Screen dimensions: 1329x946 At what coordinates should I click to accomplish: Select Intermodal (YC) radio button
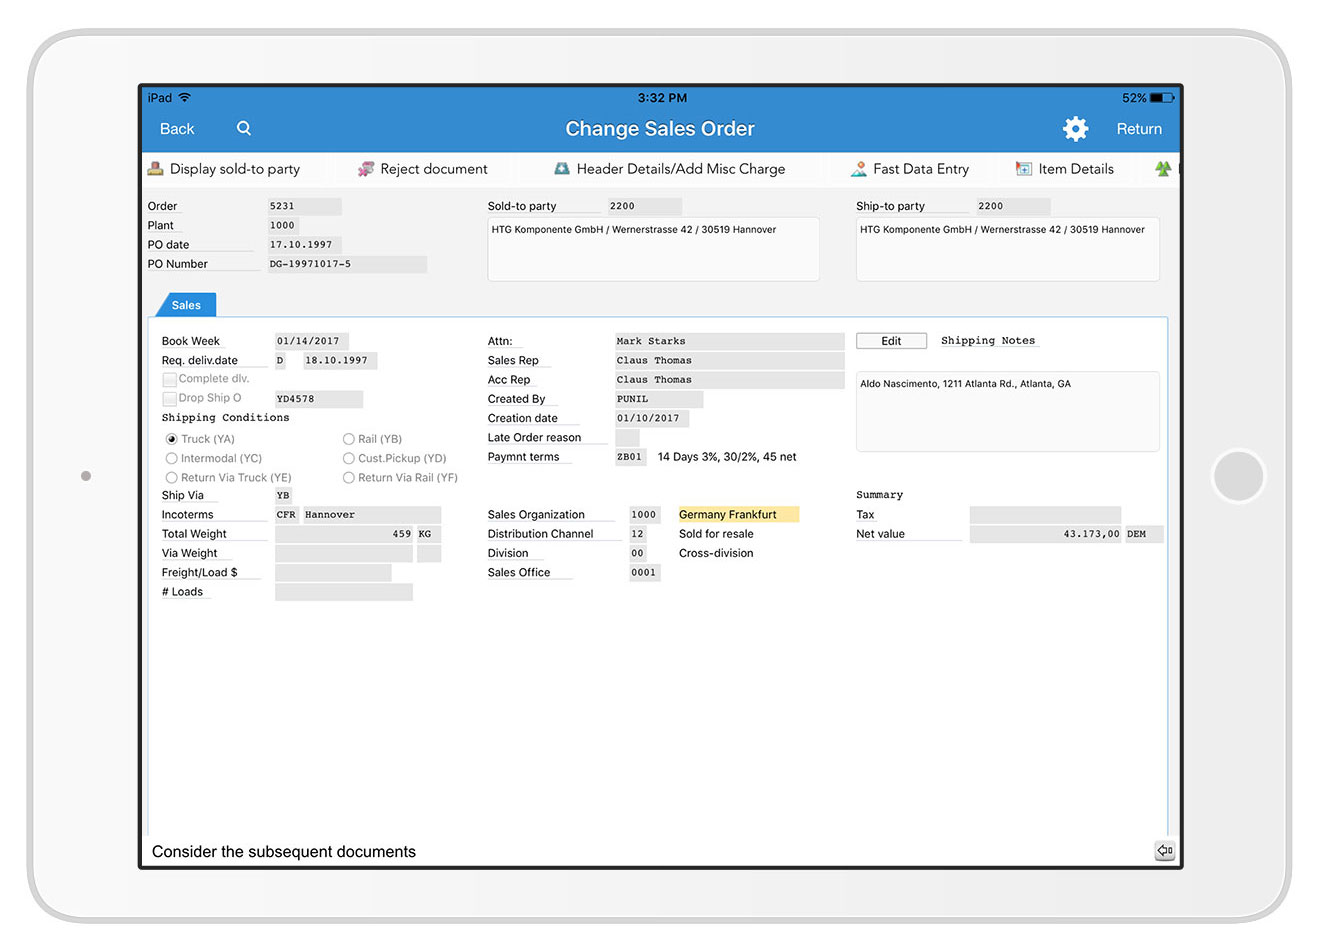172,458
